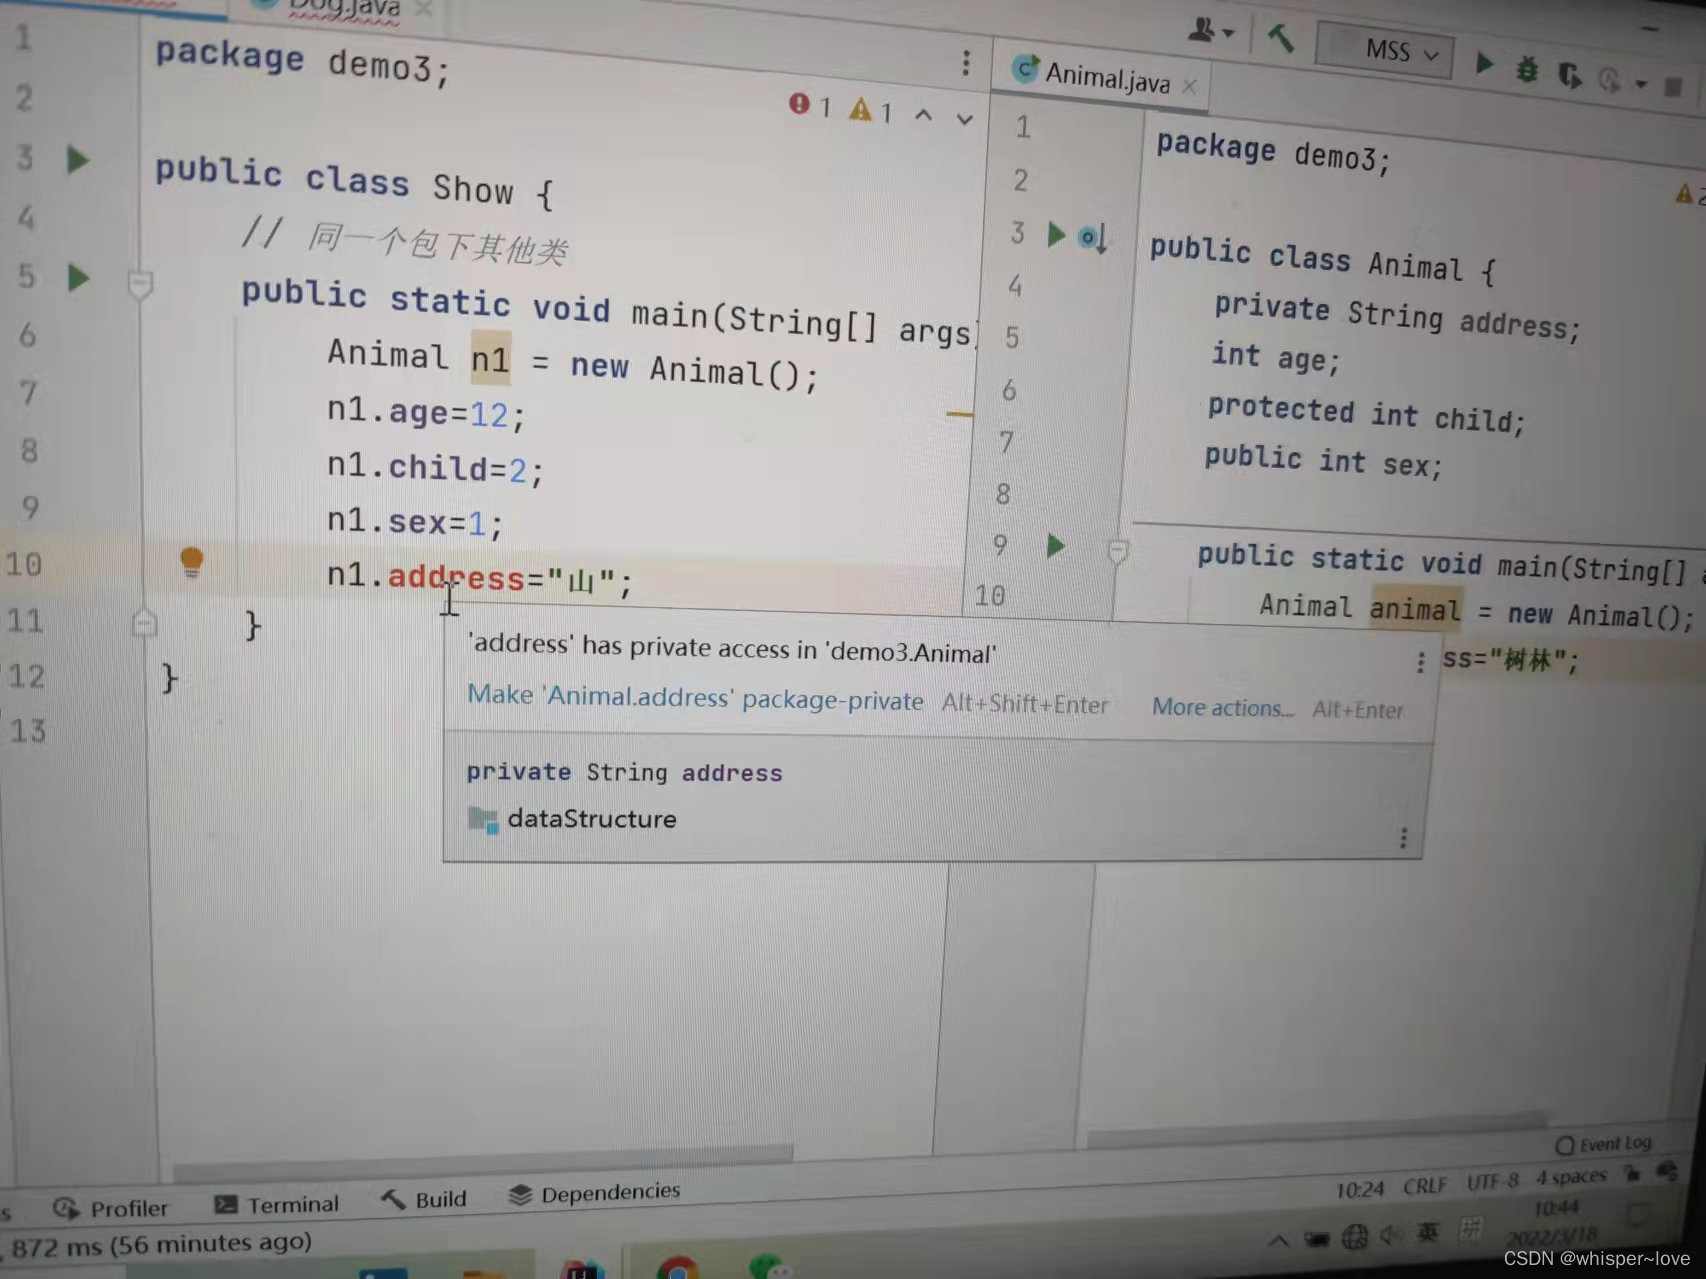
Task: Go to the next highlighted error arrow
Action: point(964,119)
